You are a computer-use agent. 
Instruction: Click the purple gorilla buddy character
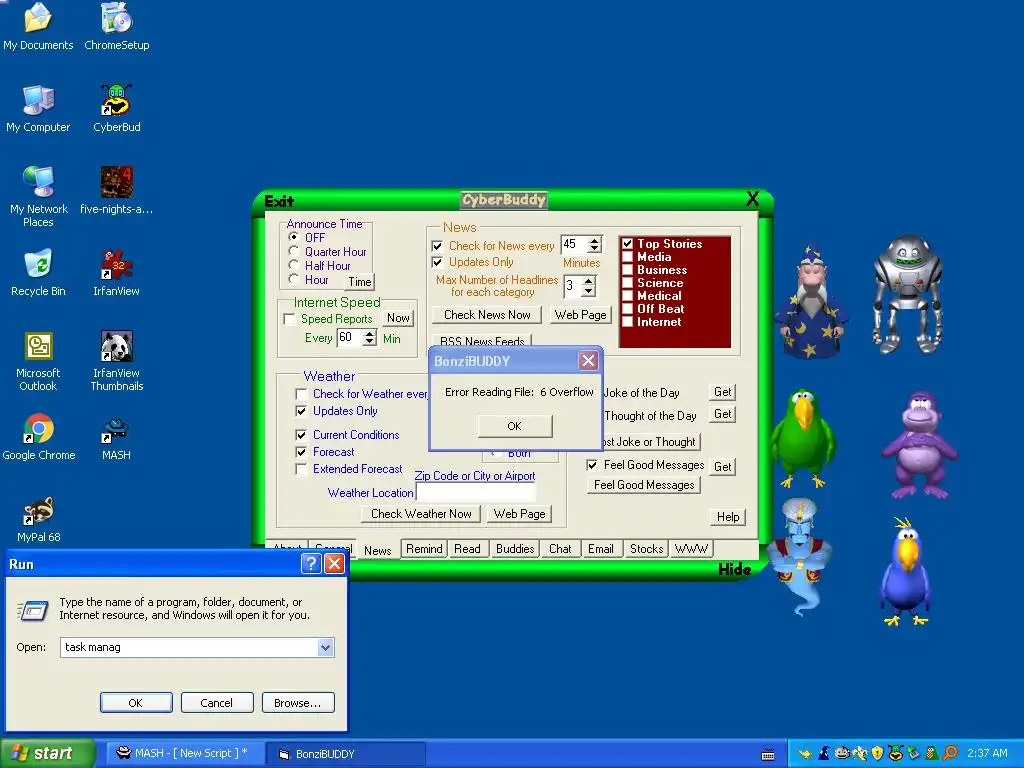coord(920,444)
